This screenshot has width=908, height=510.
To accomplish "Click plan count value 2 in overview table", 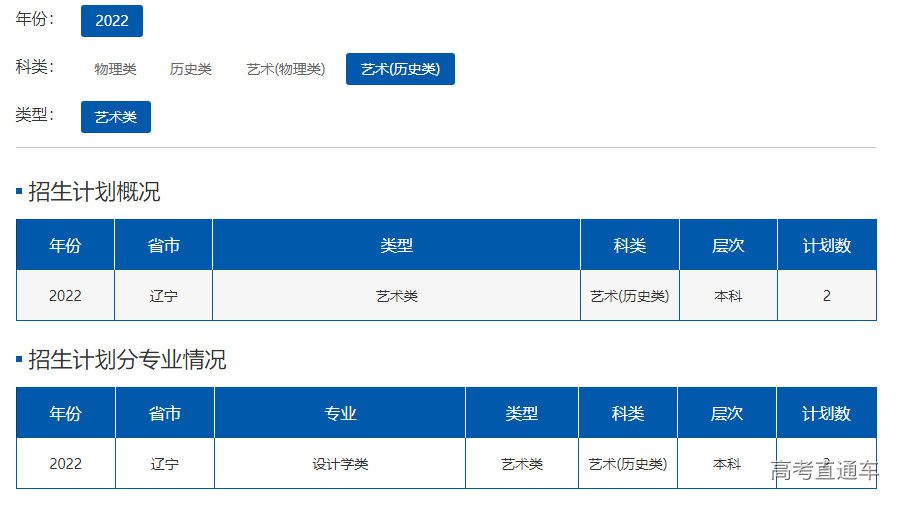I will (827, 296).
